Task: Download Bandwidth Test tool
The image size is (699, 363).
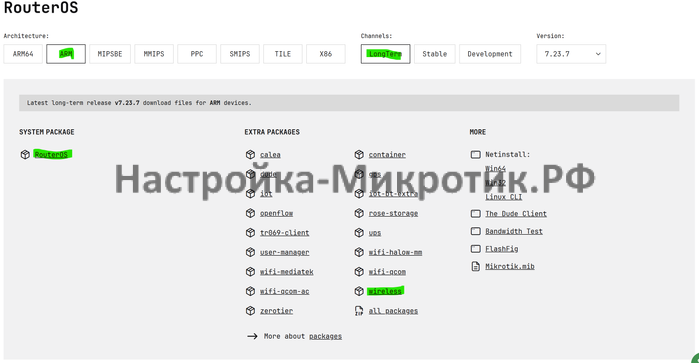Action: point(514,231)
